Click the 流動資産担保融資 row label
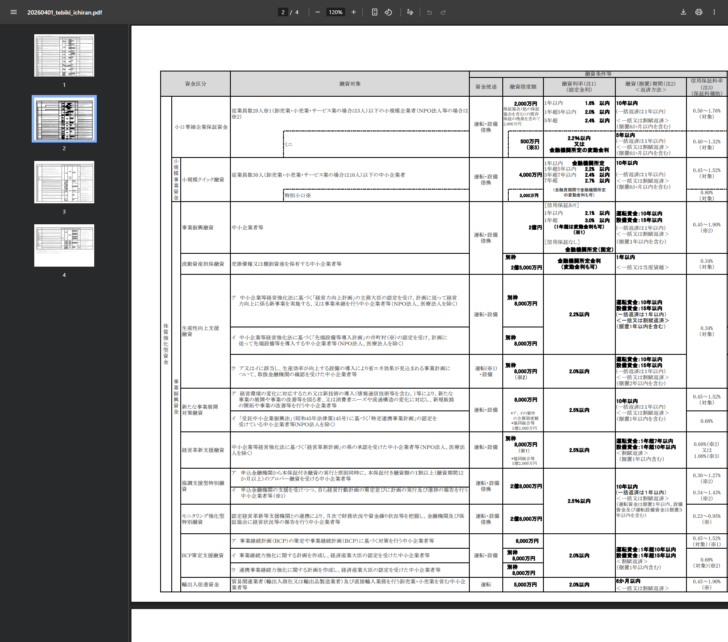The height and width of the screenshot is (642, 728). click(203, 264)
